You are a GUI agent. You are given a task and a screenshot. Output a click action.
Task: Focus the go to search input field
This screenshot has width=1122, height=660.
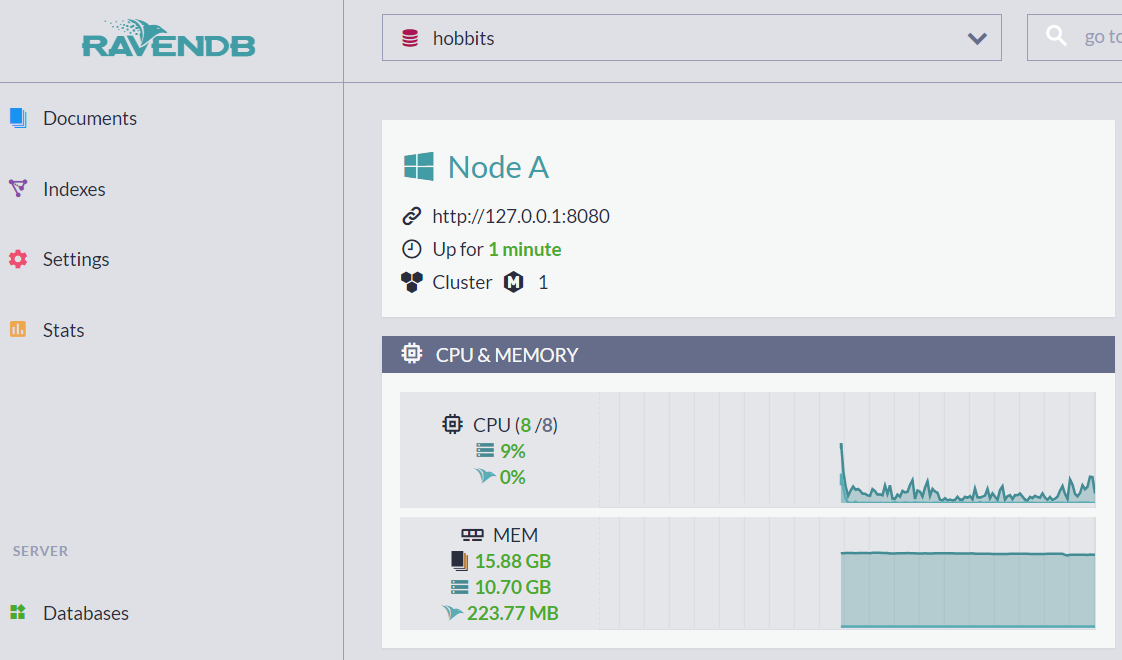pos(1075,37)
